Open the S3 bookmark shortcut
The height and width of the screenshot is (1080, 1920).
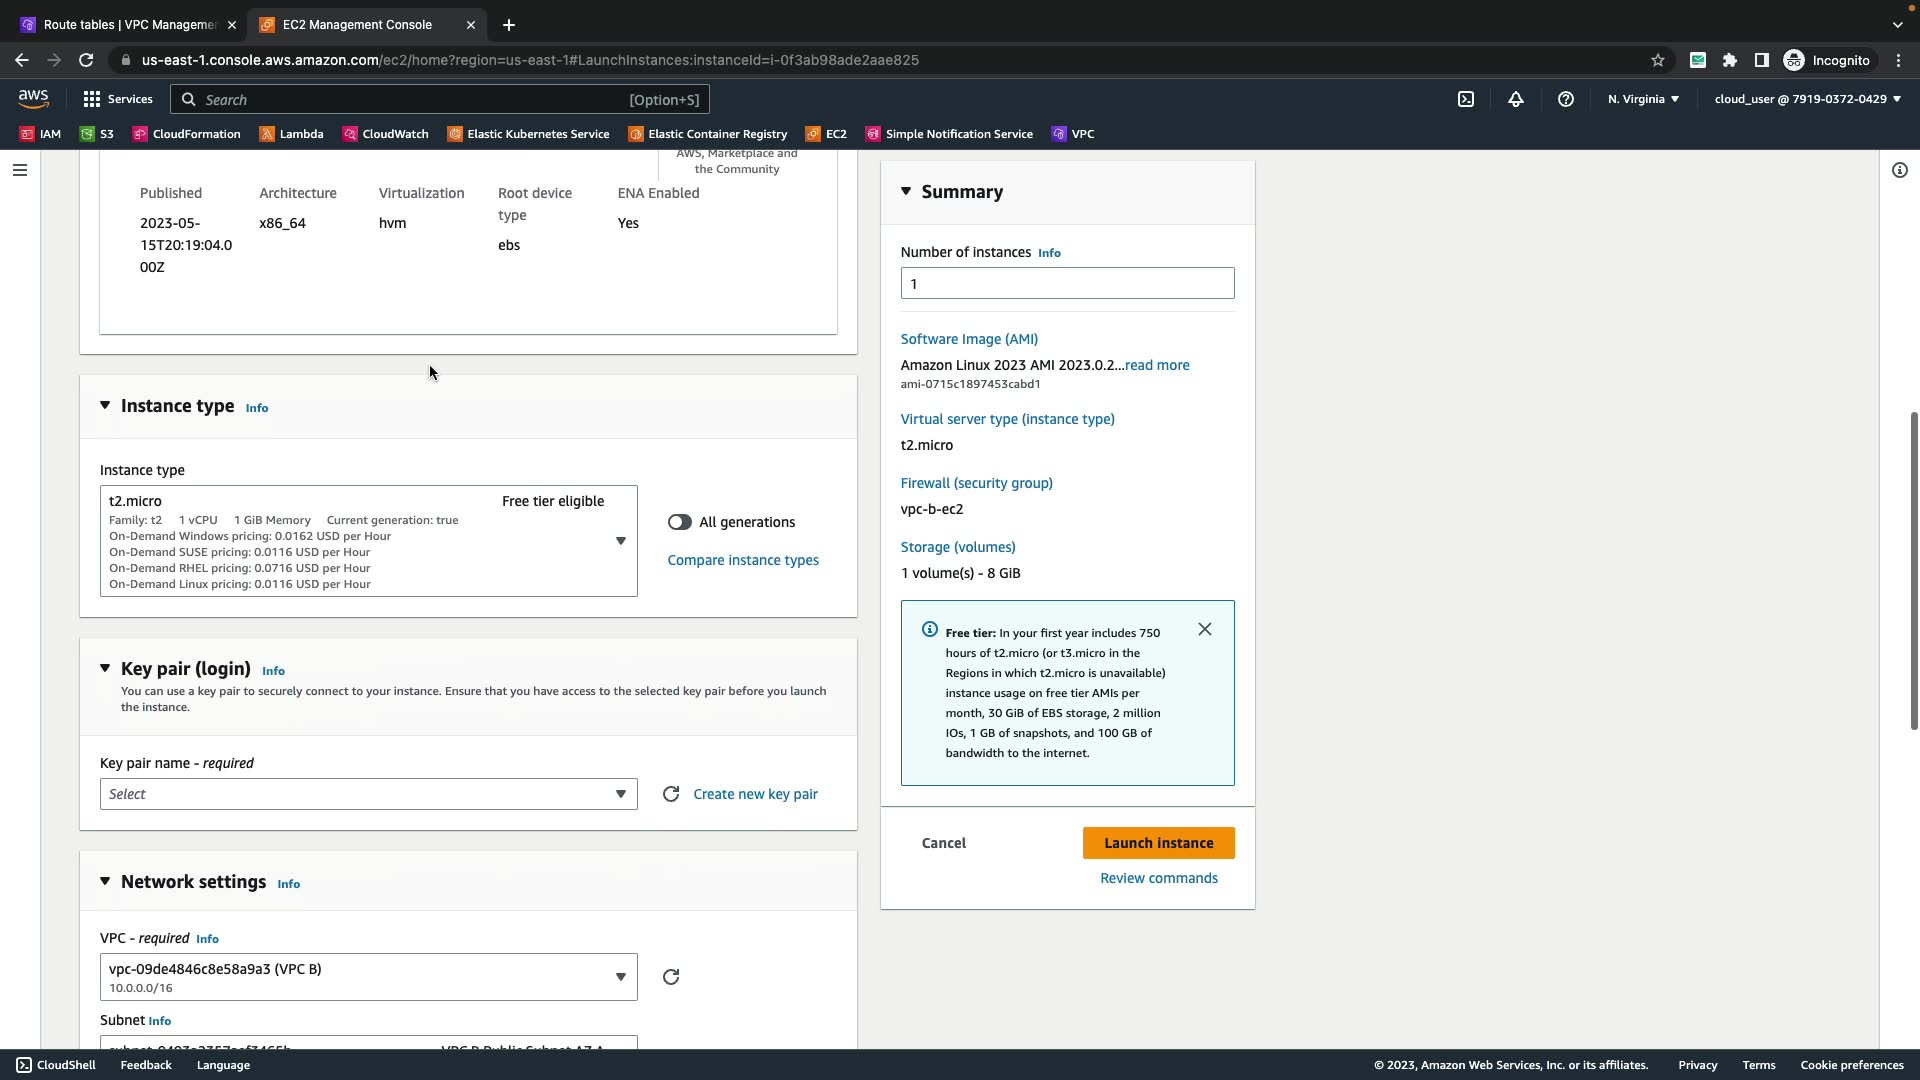(x=97, y=134)
